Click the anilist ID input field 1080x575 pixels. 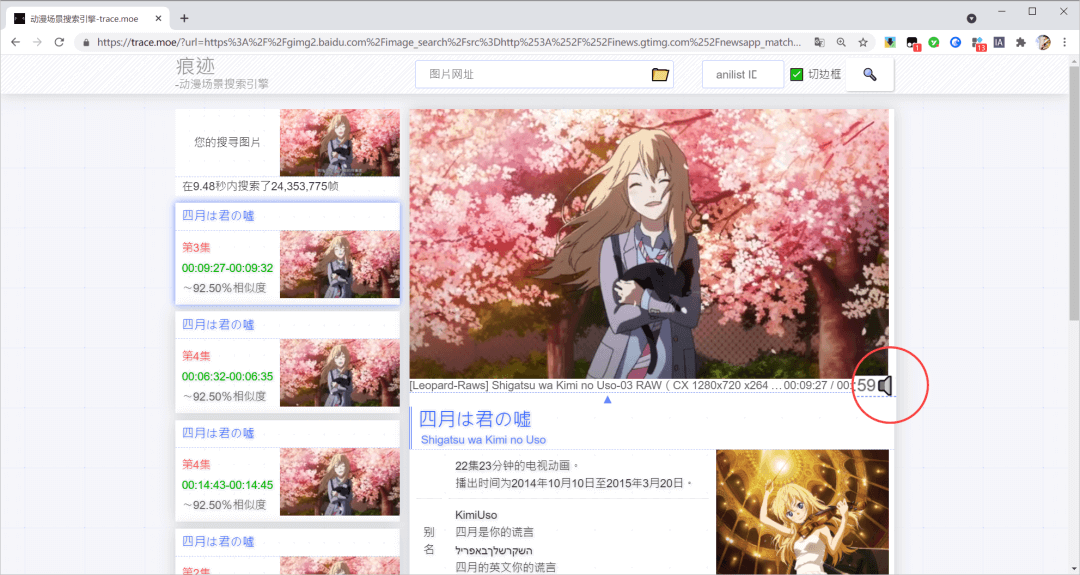pyautogui.click(x=742, y=74)
